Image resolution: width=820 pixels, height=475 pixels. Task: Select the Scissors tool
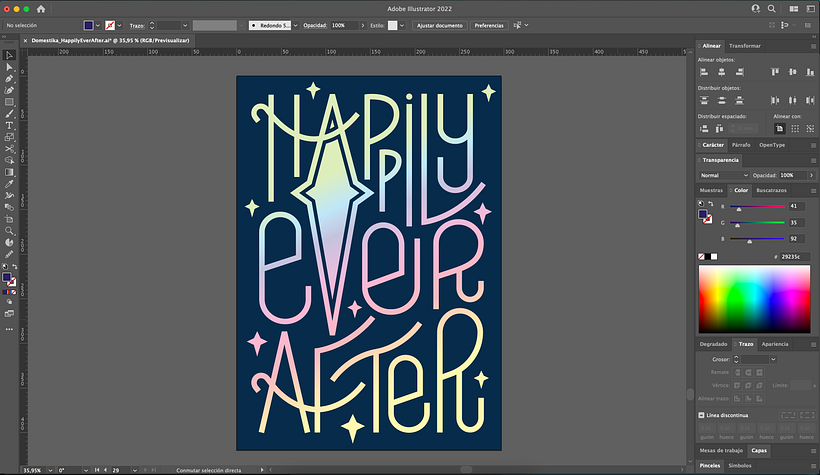tap(9, 149)
